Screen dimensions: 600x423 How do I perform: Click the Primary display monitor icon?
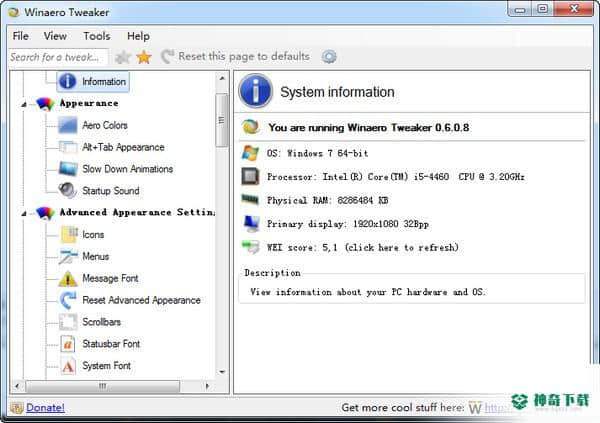251,224
